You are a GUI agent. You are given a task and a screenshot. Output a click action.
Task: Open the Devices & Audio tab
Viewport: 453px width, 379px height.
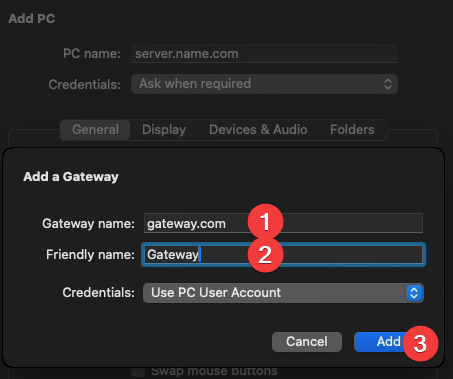tap(258, 130)
